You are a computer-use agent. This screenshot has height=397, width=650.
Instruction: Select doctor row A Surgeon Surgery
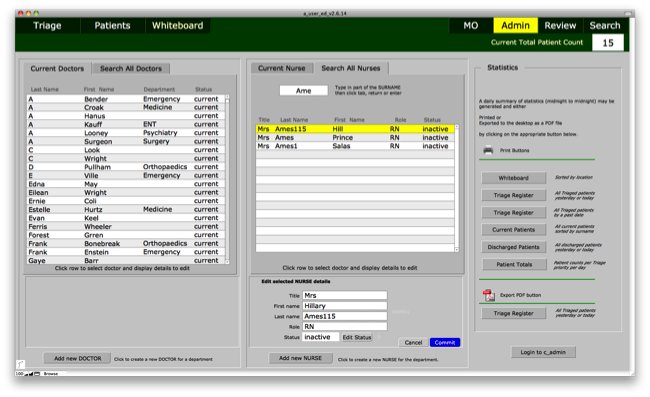click(x=126, y=141)
